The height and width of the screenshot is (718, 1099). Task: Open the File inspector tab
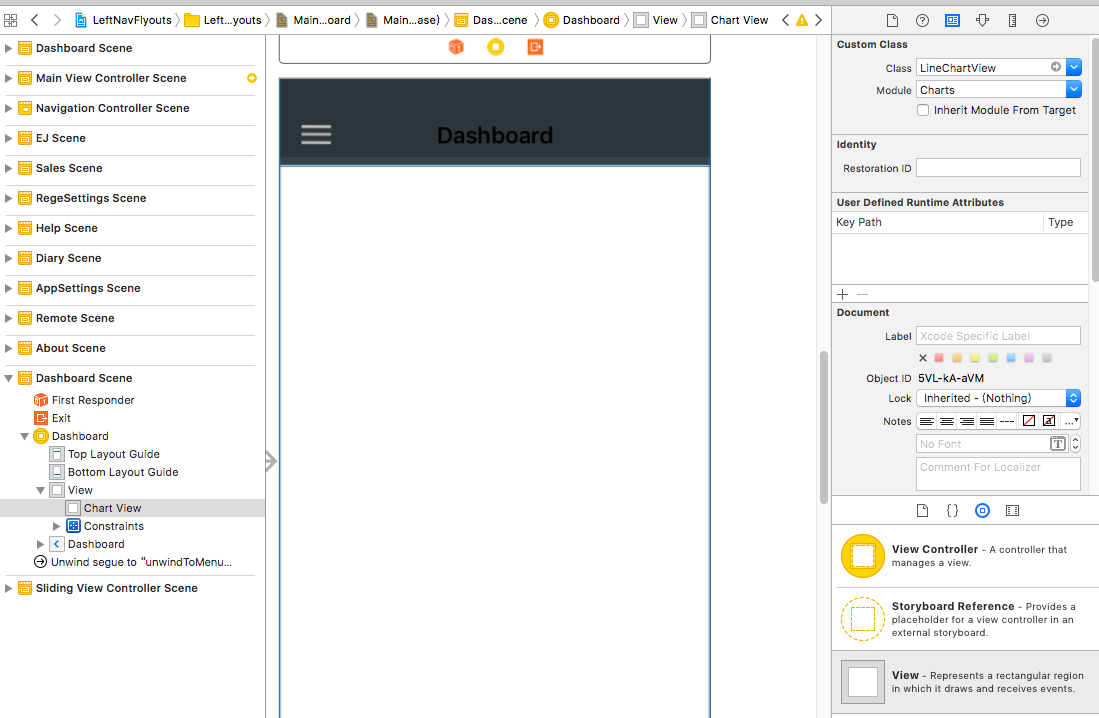pos(893,20)
